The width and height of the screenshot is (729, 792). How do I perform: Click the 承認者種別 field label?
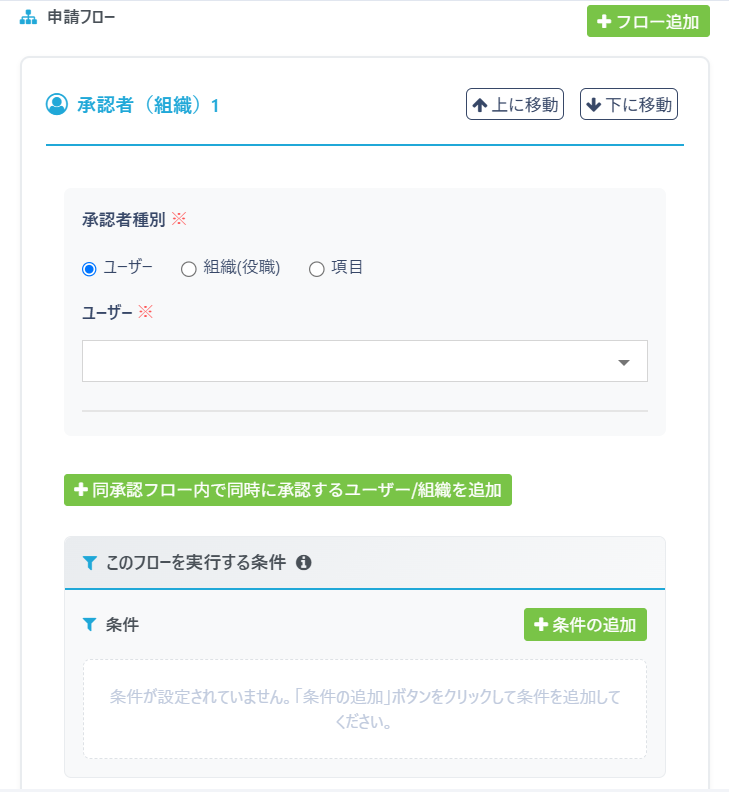pos(123,220)
